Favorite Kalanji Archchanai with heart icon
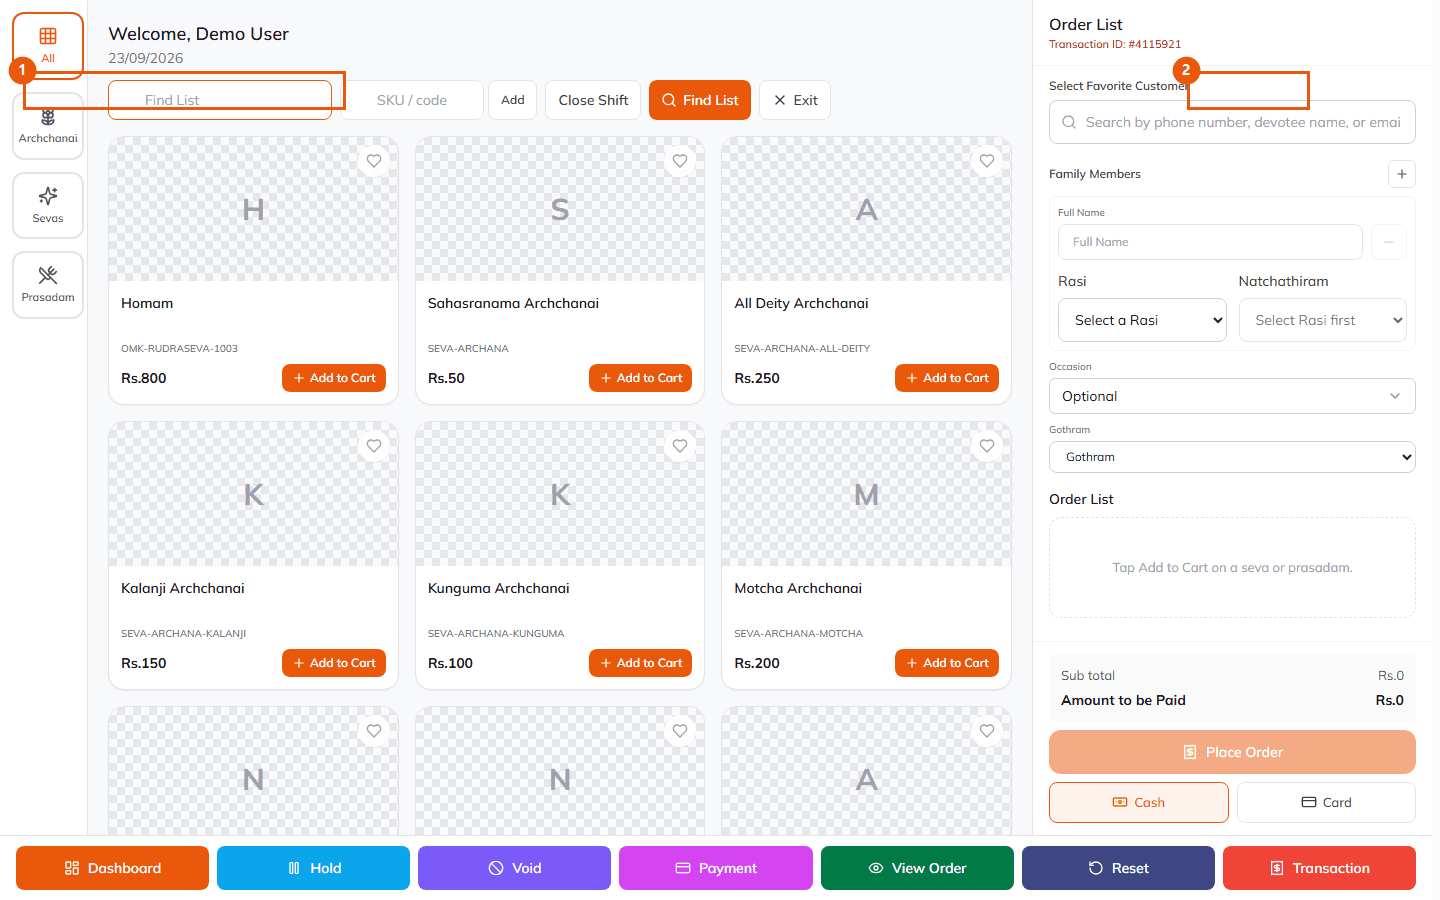This screenshot has width=1440, height=900. pos(374,446)
